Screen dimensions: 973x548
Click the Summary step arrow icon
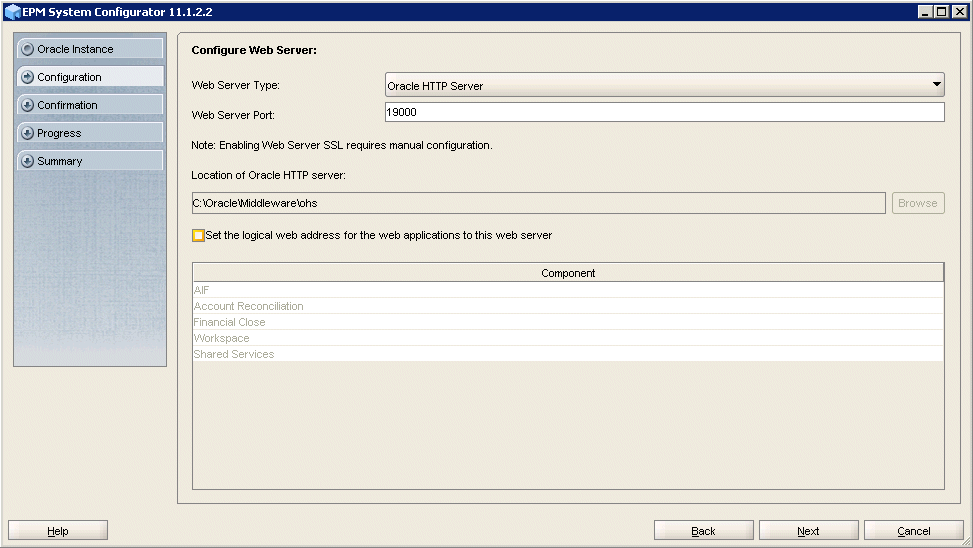(x=27, y=161)
